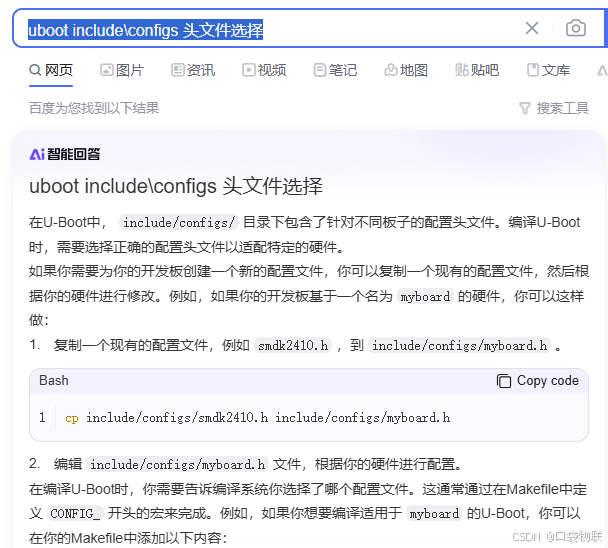The width and height of the screenshot is (608, 548).
Task: Click the picture icon beside 图片
Action: point(106,70)
